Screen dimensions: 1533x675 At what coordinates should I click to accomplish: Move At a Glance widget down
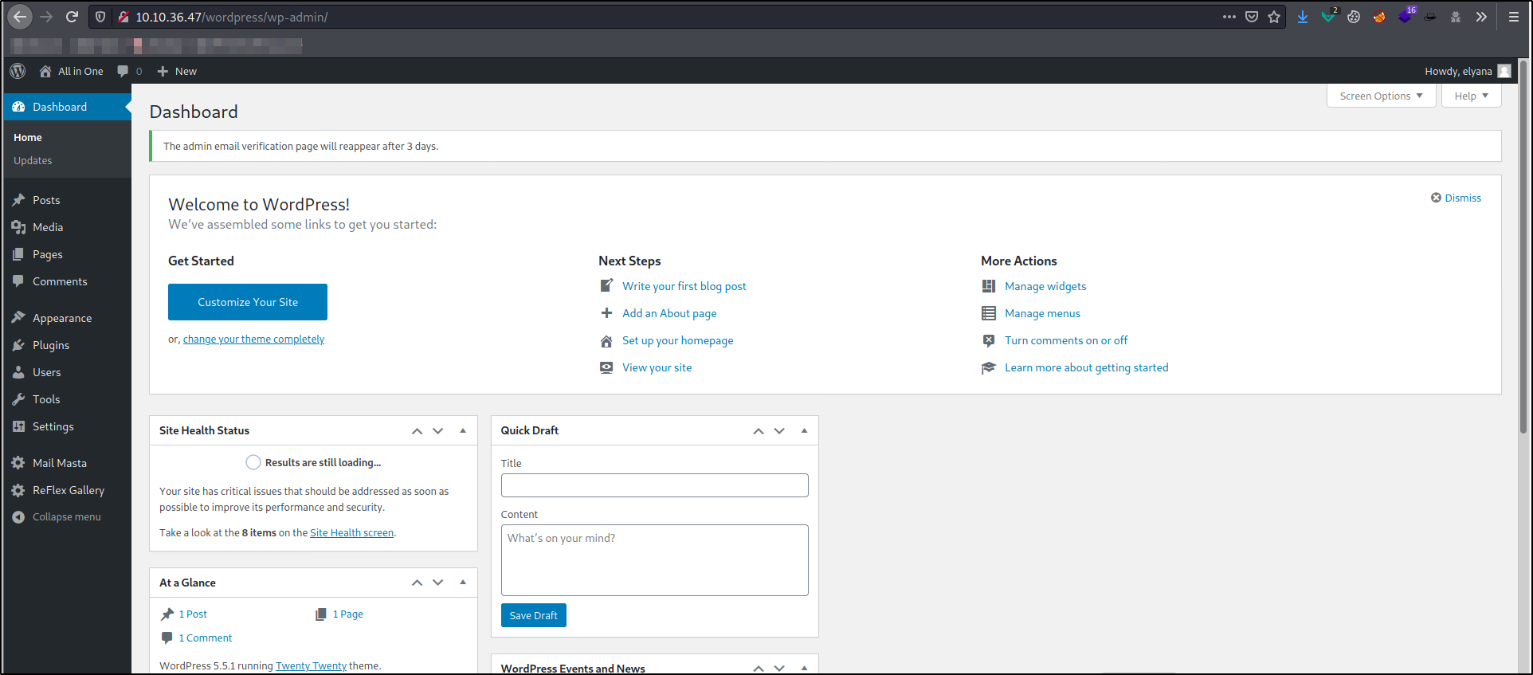438,582
